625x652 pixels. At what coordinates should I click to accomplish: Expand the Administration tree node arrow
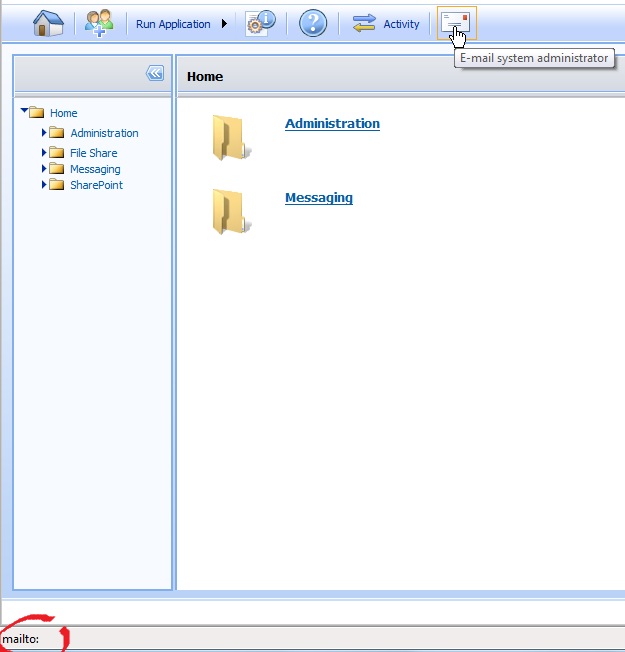pyautogui.click(x=44, y=132)
